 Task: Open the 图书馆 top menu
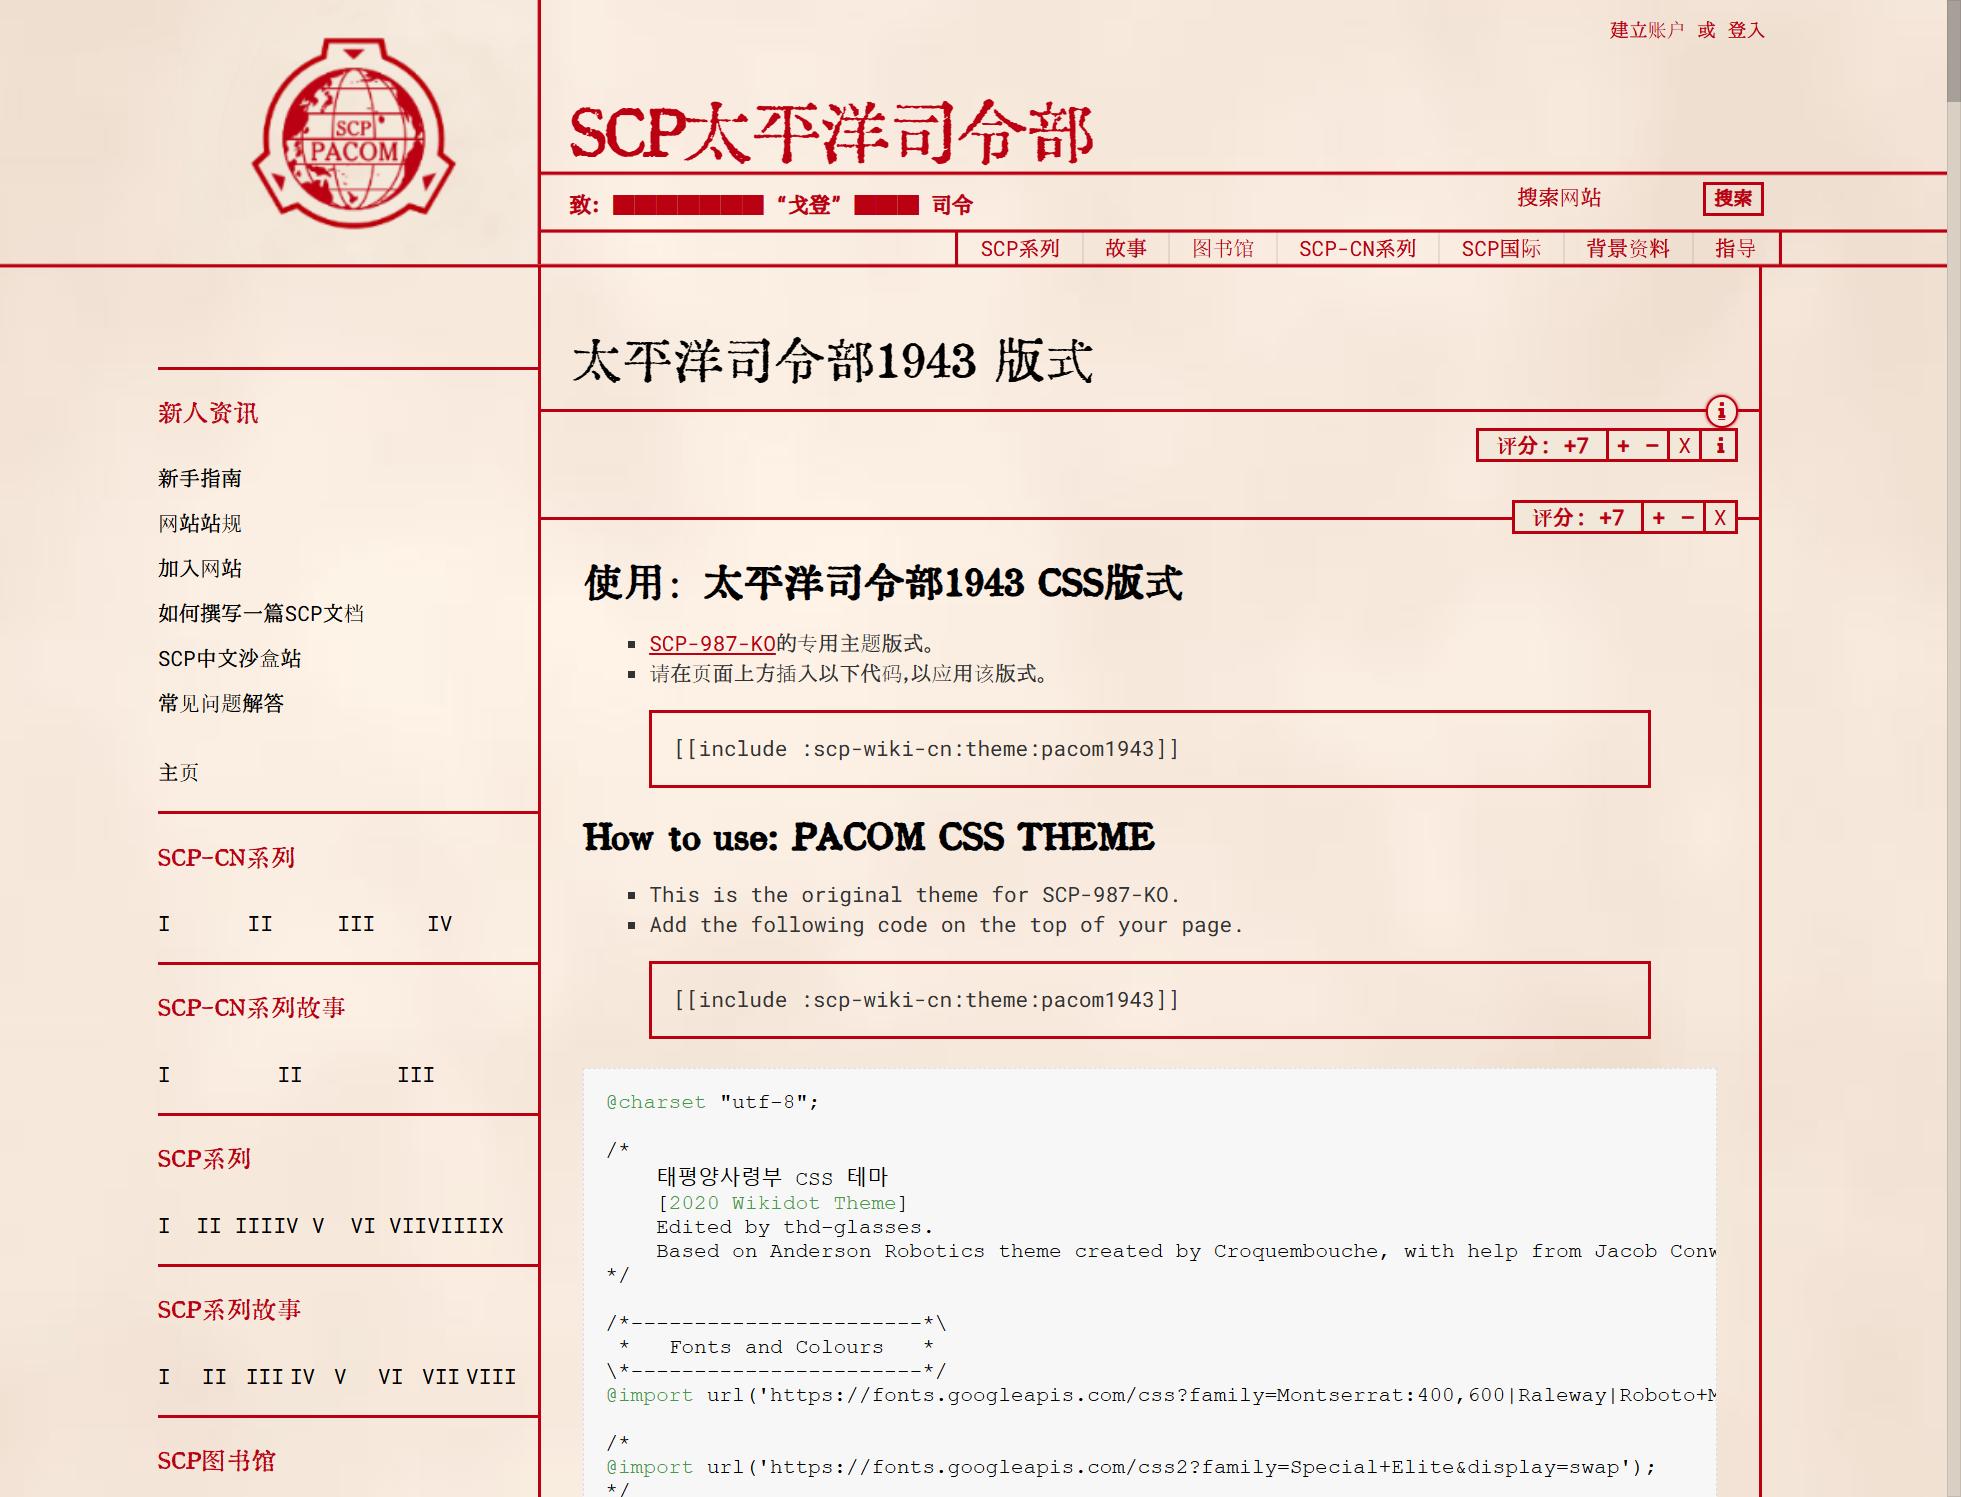tap(1222, 249)
